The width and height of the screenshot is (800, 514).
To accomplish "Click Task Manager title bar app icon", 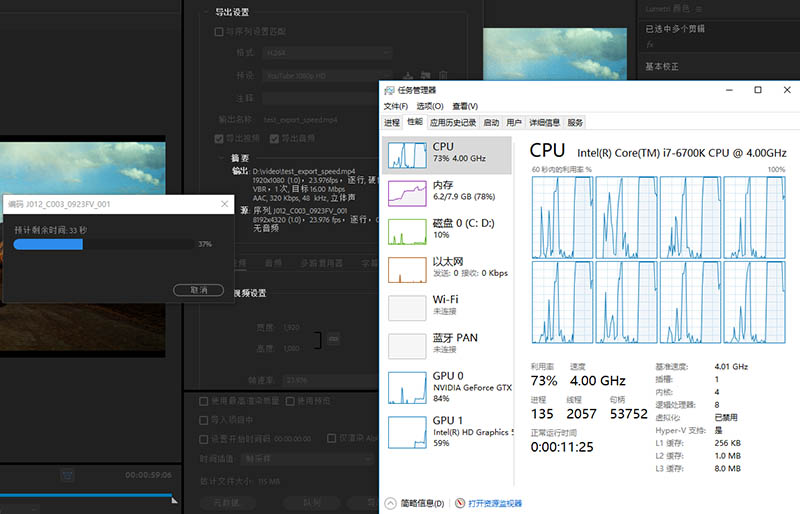I will click(x=389, y=90).
